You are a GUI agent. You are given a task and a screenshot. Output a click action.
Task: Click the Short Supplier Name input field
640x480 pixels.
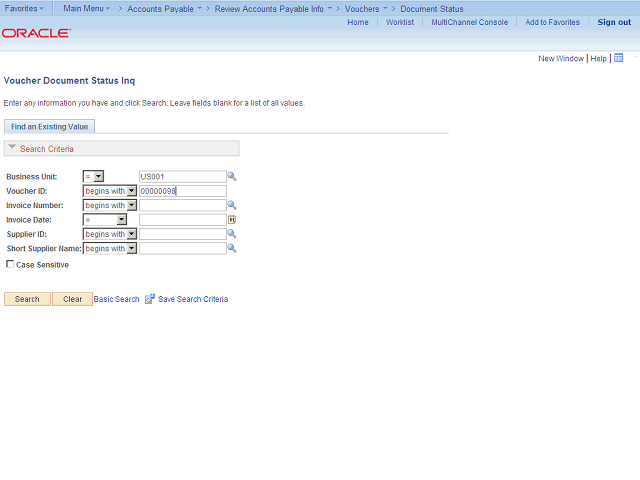point(183,248)
